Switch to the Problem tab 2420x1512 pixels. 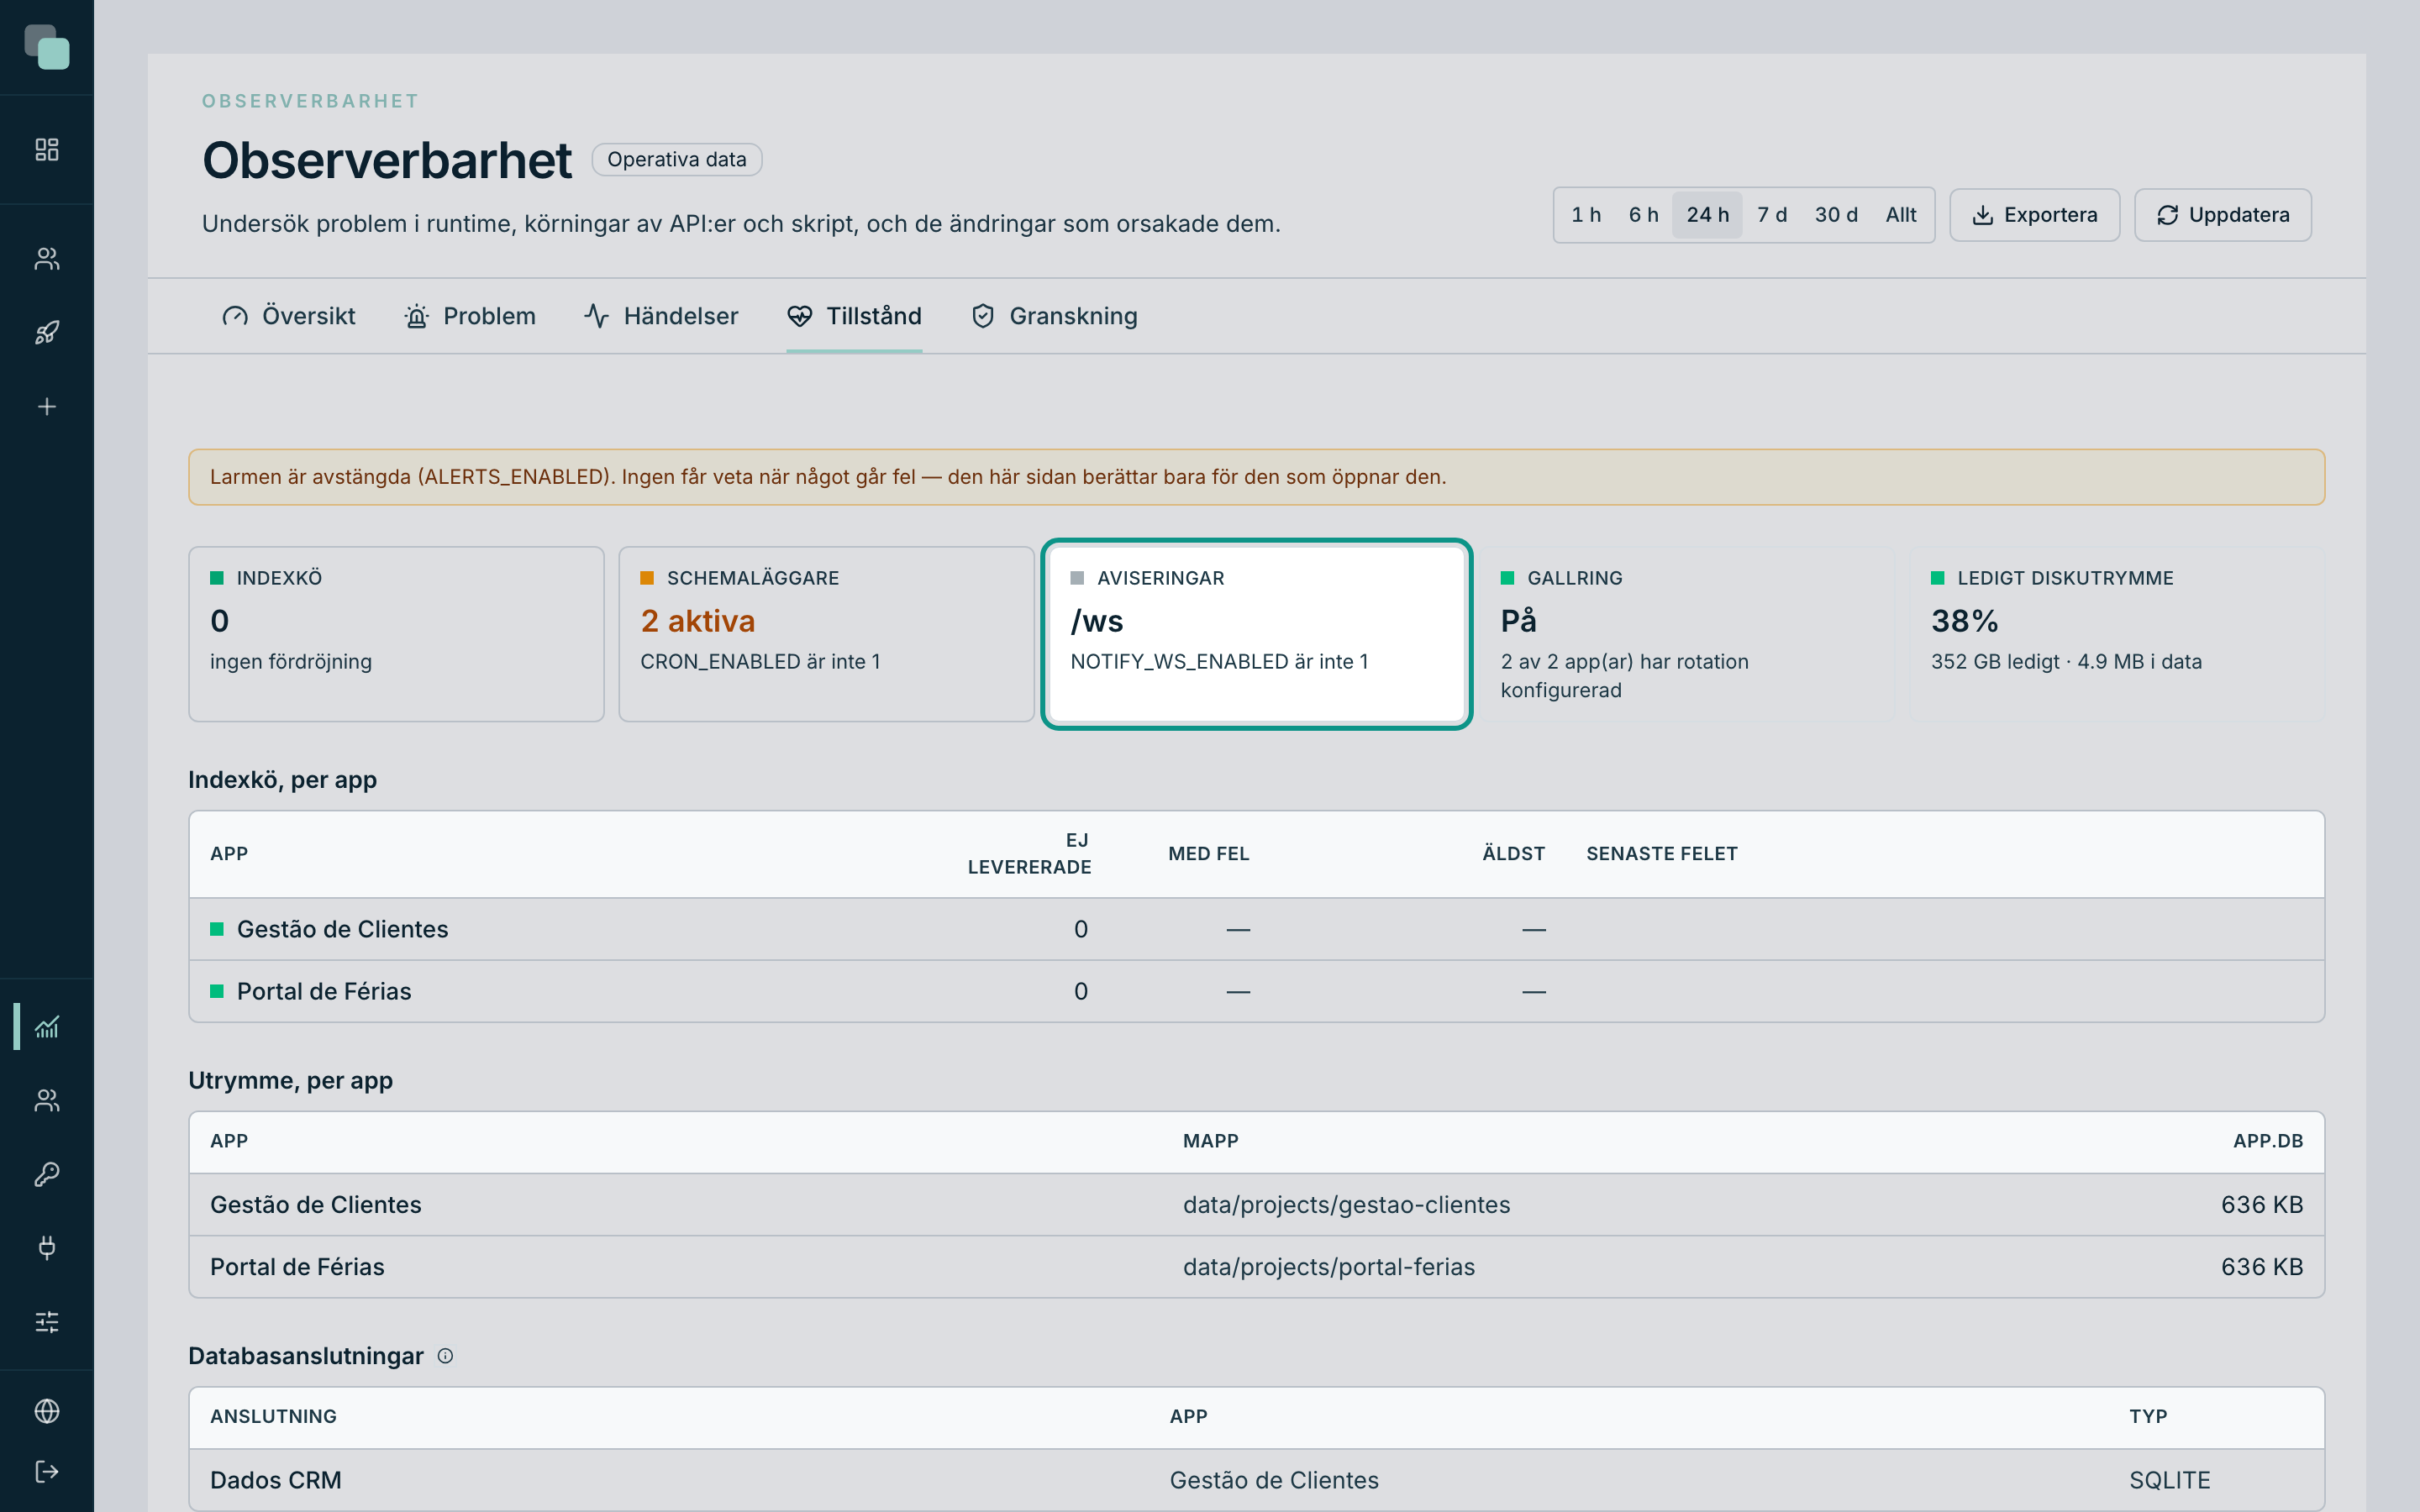point(470,316)
